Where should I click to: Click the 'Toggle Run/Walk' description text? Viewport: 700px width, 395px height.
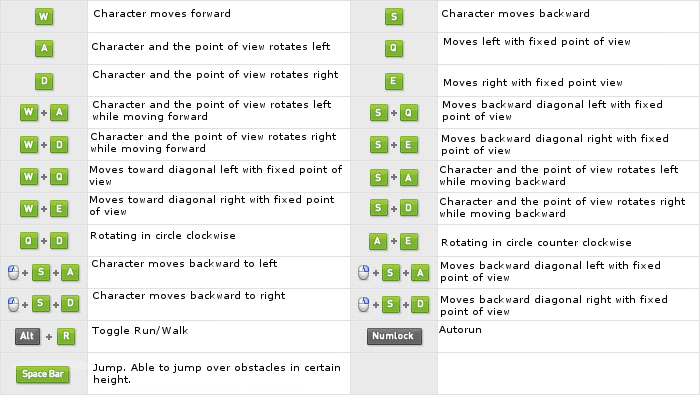(140, 331)
